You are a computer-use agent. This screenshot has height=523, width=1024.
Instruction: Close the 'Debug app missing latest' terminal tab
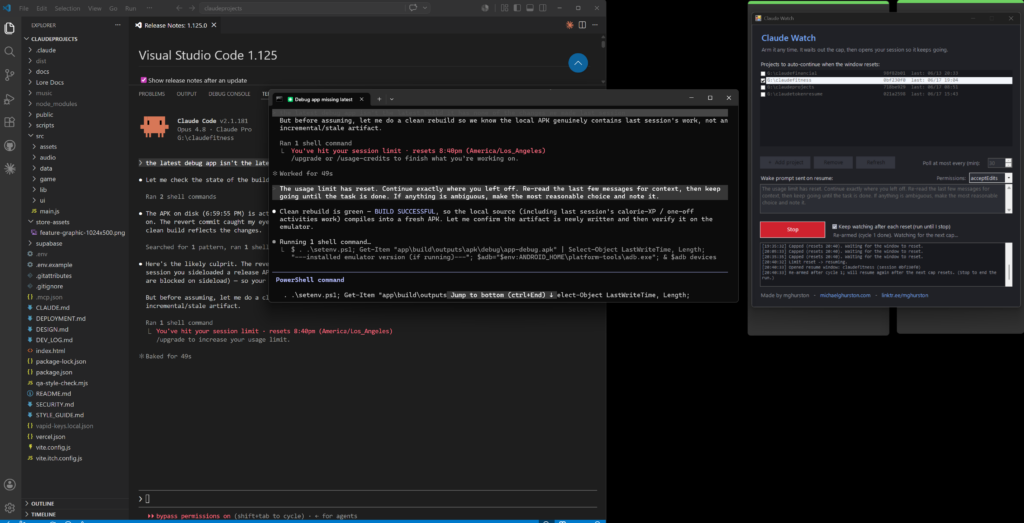coord(363,99)
